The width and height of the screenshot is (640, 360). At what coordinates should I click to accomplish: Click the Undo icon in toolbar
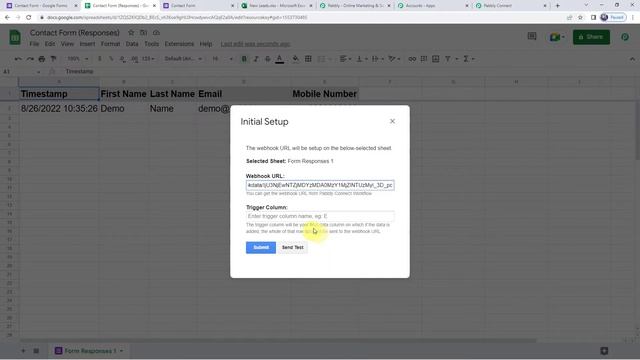point(18,59)
